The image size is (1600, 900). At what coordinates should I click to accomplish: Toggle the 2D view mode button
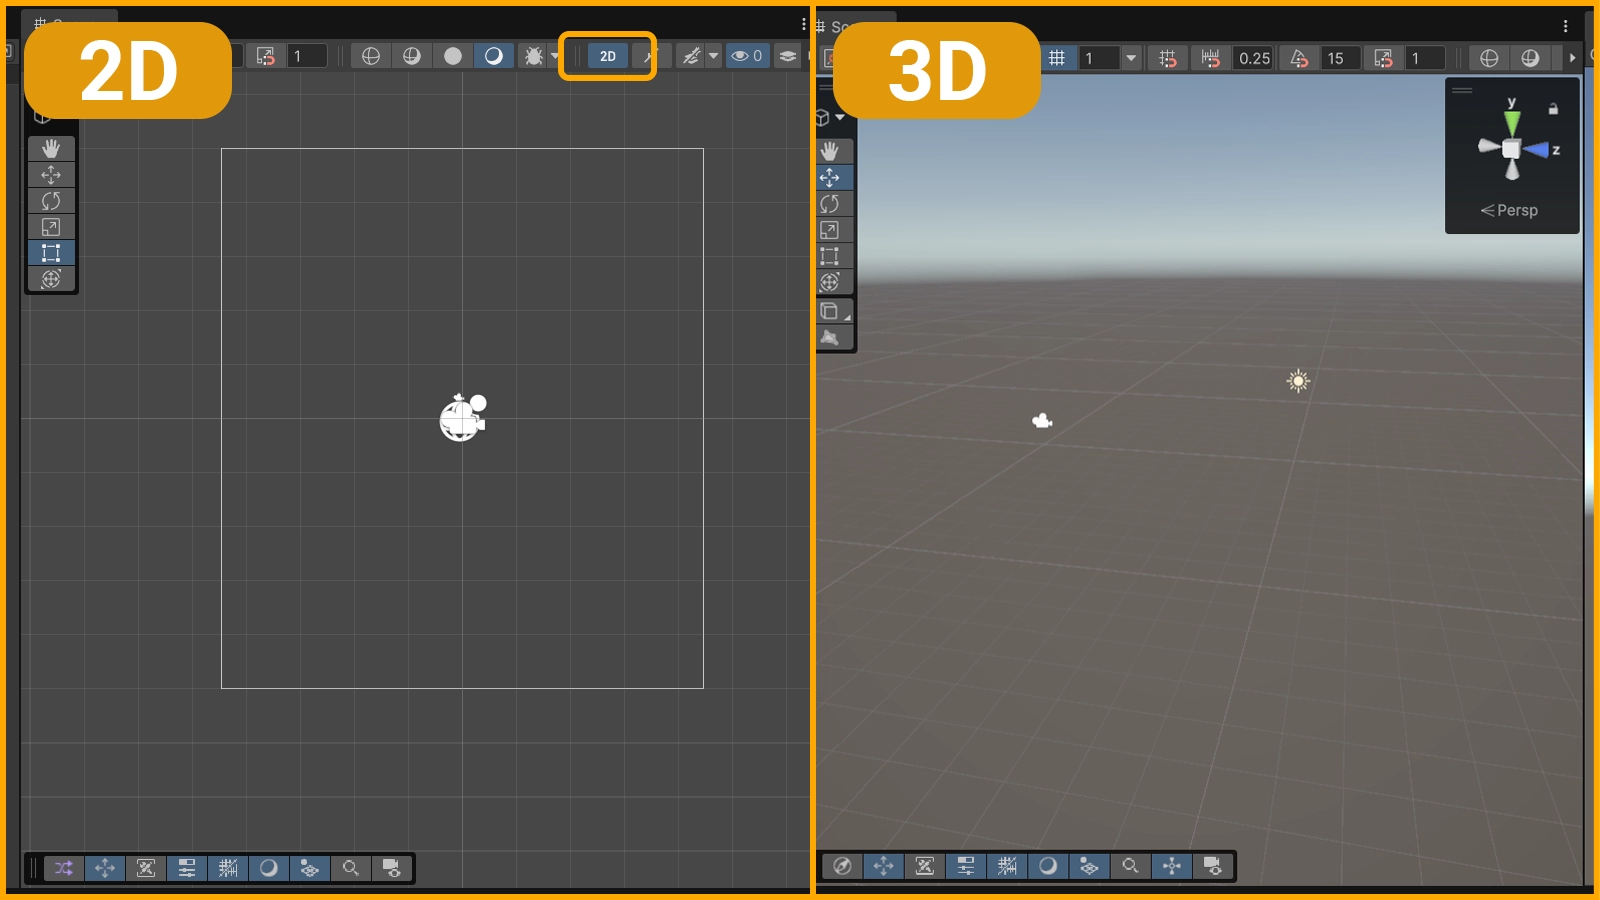pos(608,56)
